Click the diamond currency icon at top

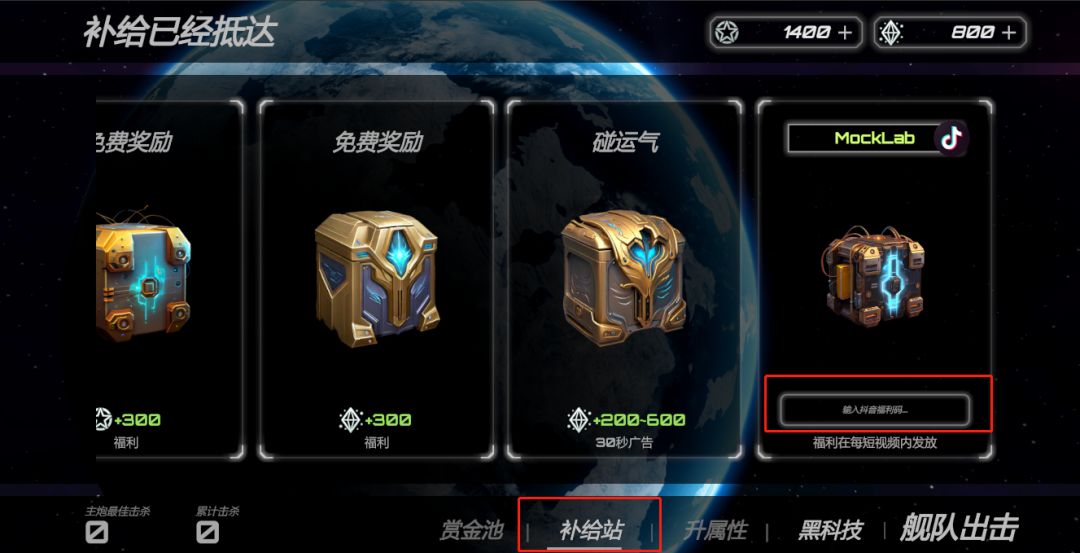click(891, 32)
